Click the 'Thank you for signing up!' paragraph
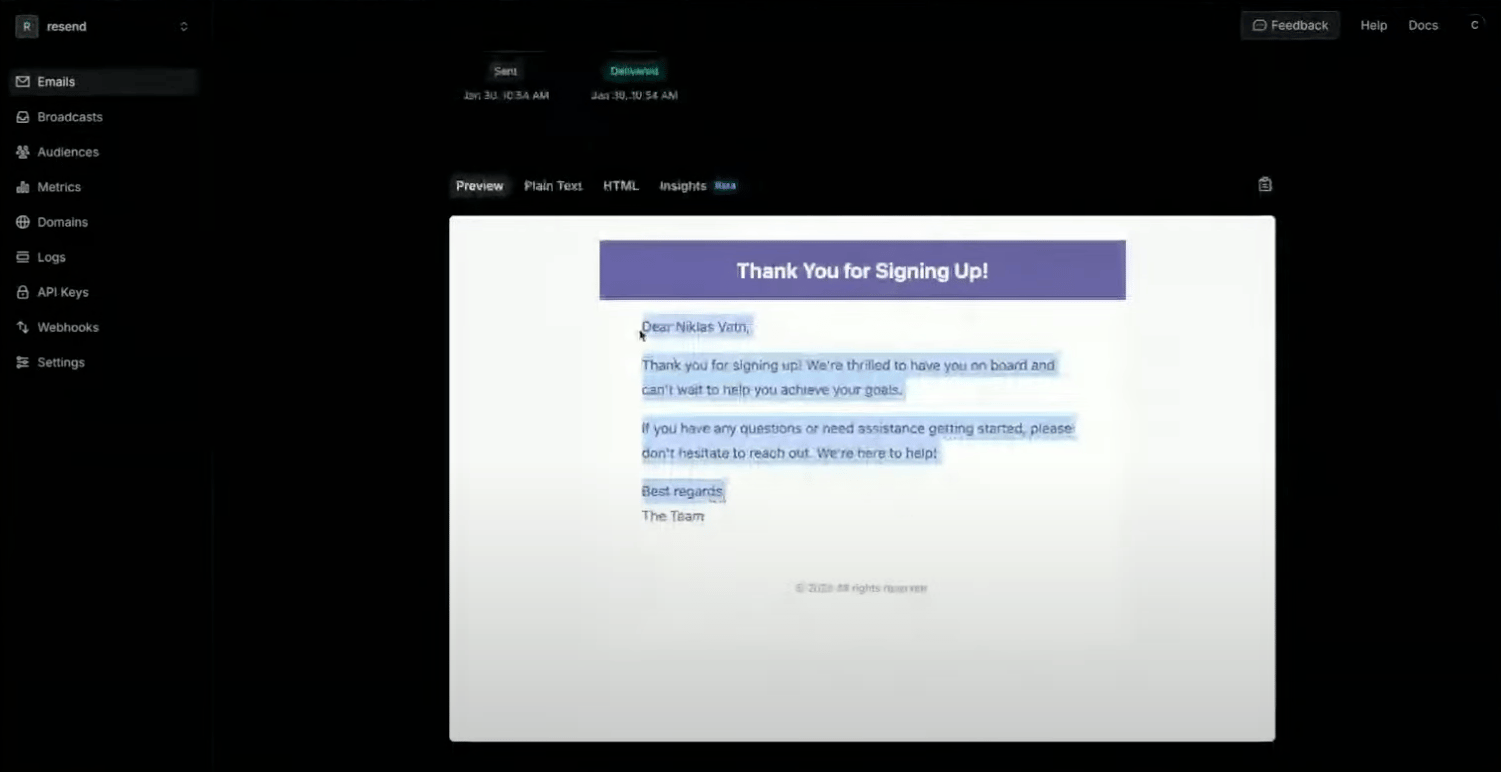The width and height of the screenshot is (1501, 772). pos(849,378)
